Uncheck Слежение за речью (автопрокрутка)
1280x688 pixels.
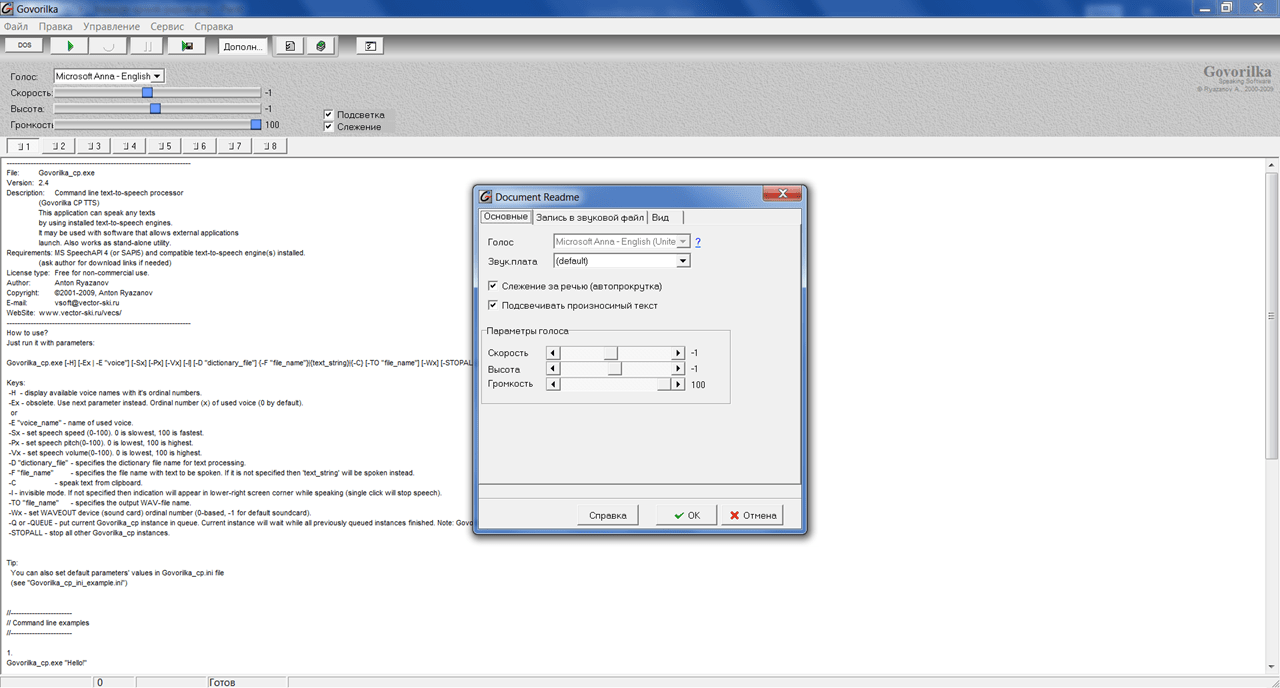[493, 286]
